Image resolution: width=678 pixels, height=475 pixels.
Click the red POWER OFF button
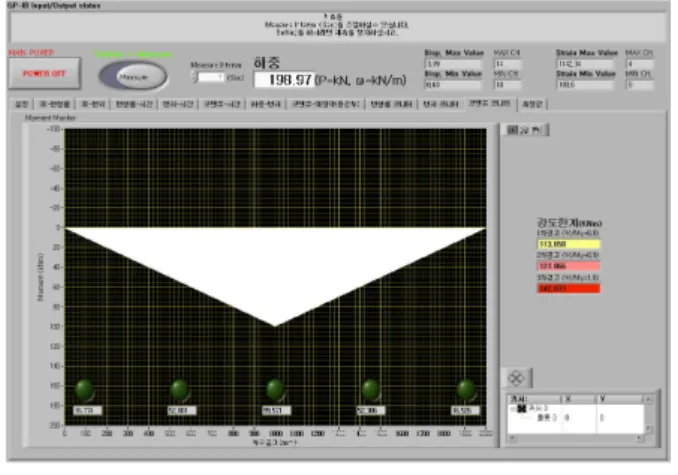(44, 73)
